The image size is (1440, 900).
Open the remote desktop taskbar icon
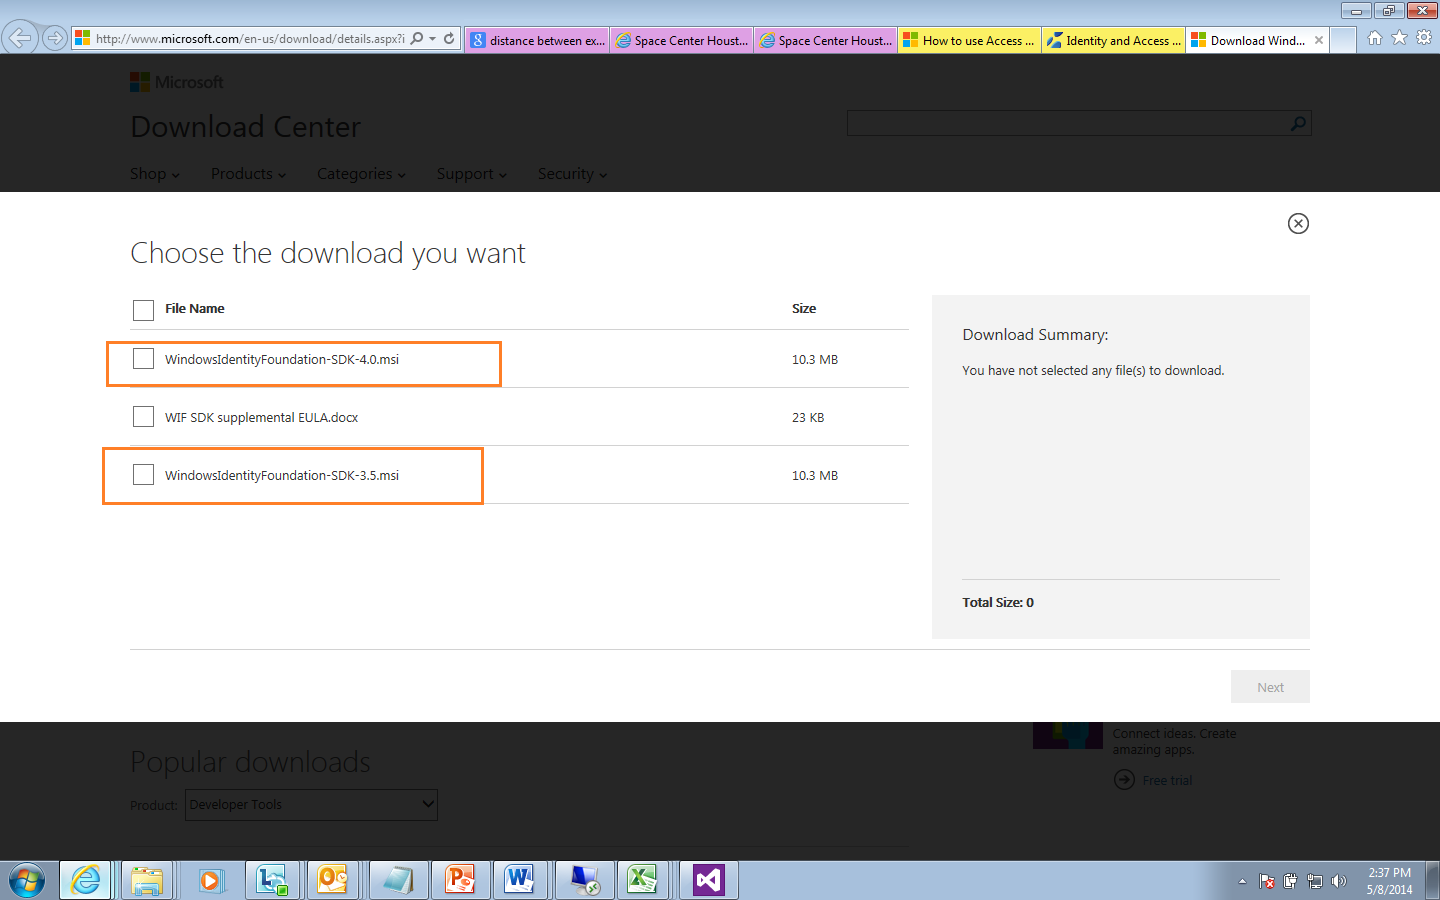coord(584,880)
